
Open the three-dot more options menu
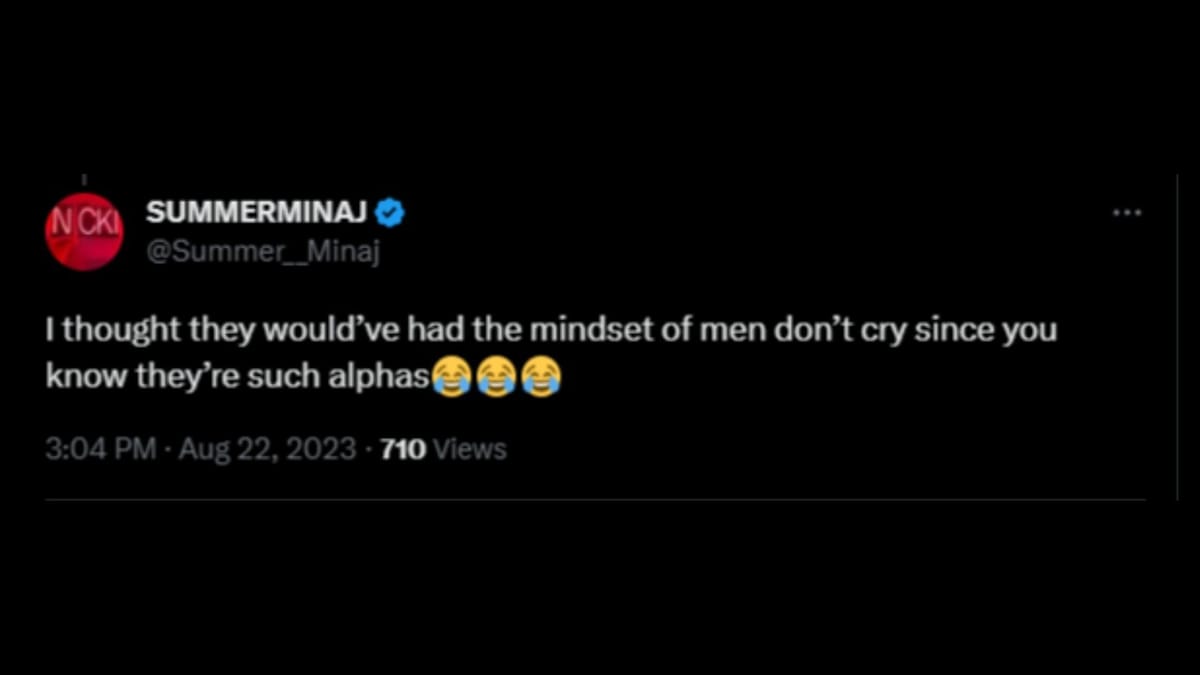[1127, 212]
